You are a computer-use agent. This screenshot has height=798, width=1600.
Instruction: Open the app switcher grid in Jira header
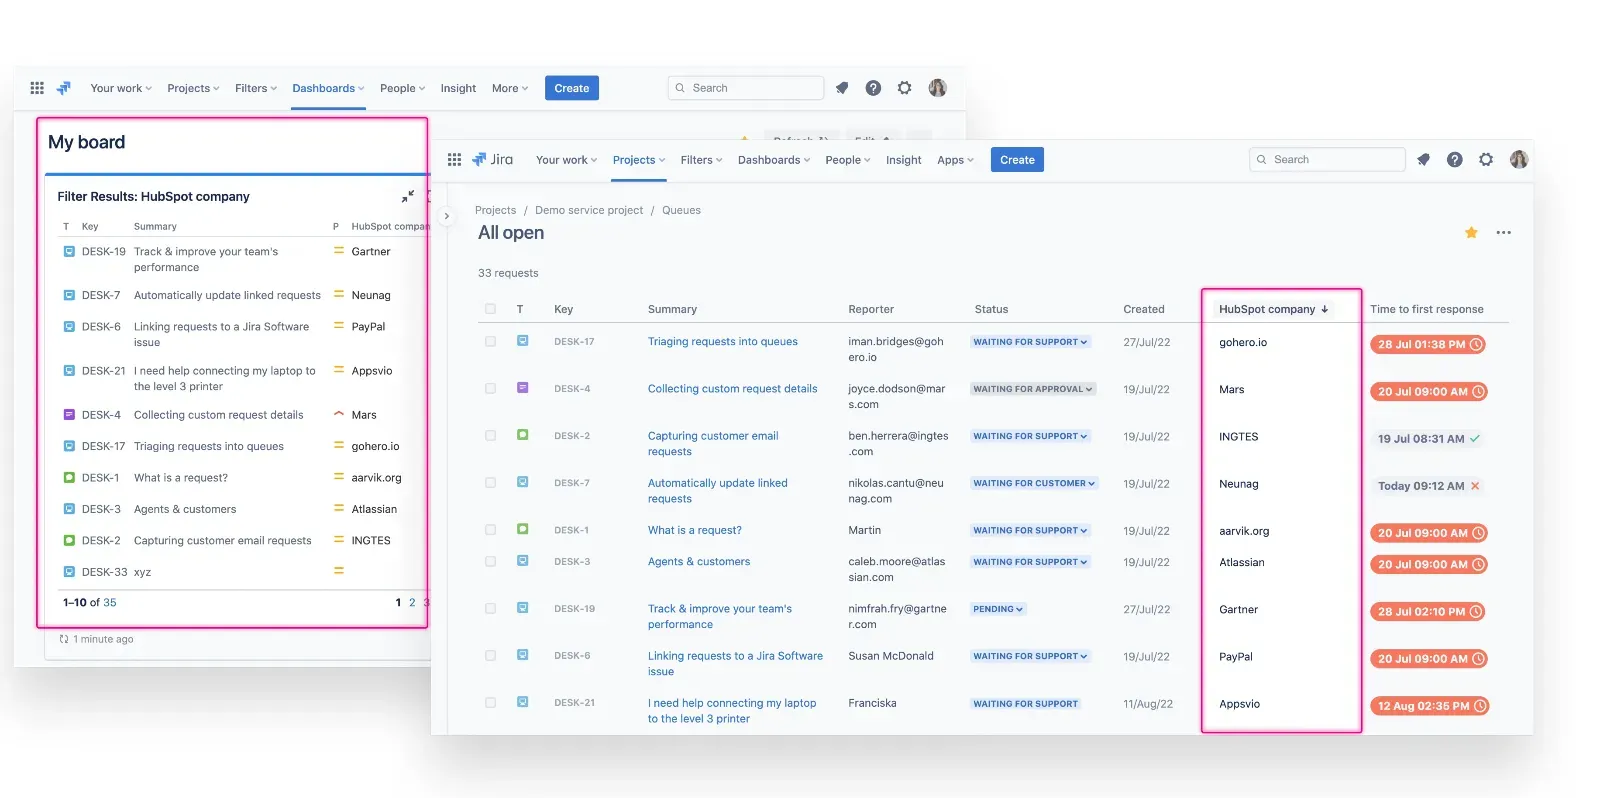coord(454,160)
